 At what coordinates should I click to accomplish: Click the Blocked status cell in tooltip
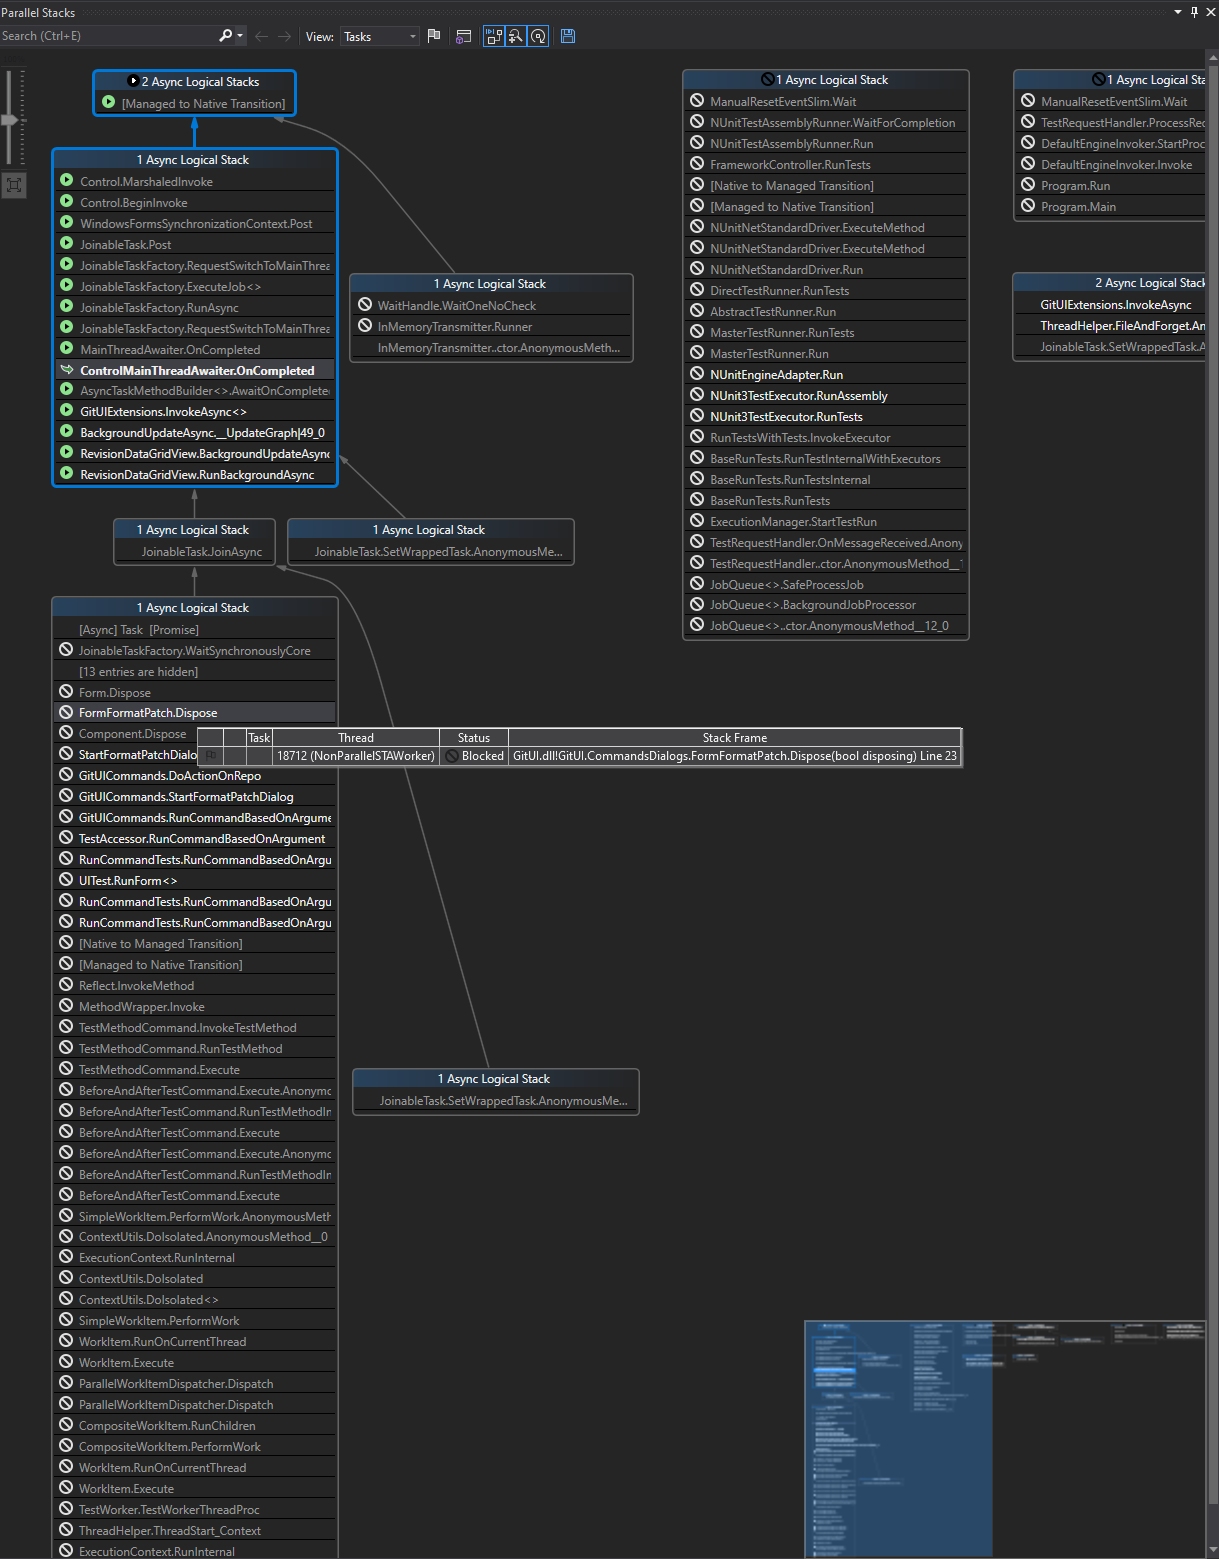[x=474, y=756]
